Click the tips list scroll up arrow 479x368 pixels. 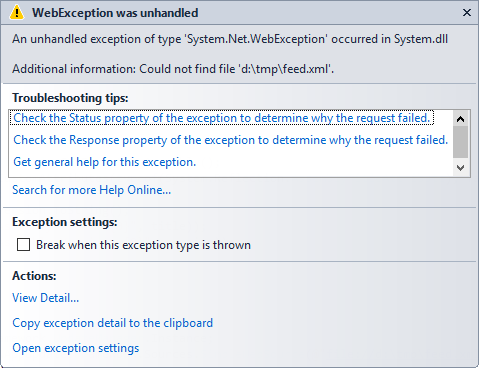click(x=461, y=119)
